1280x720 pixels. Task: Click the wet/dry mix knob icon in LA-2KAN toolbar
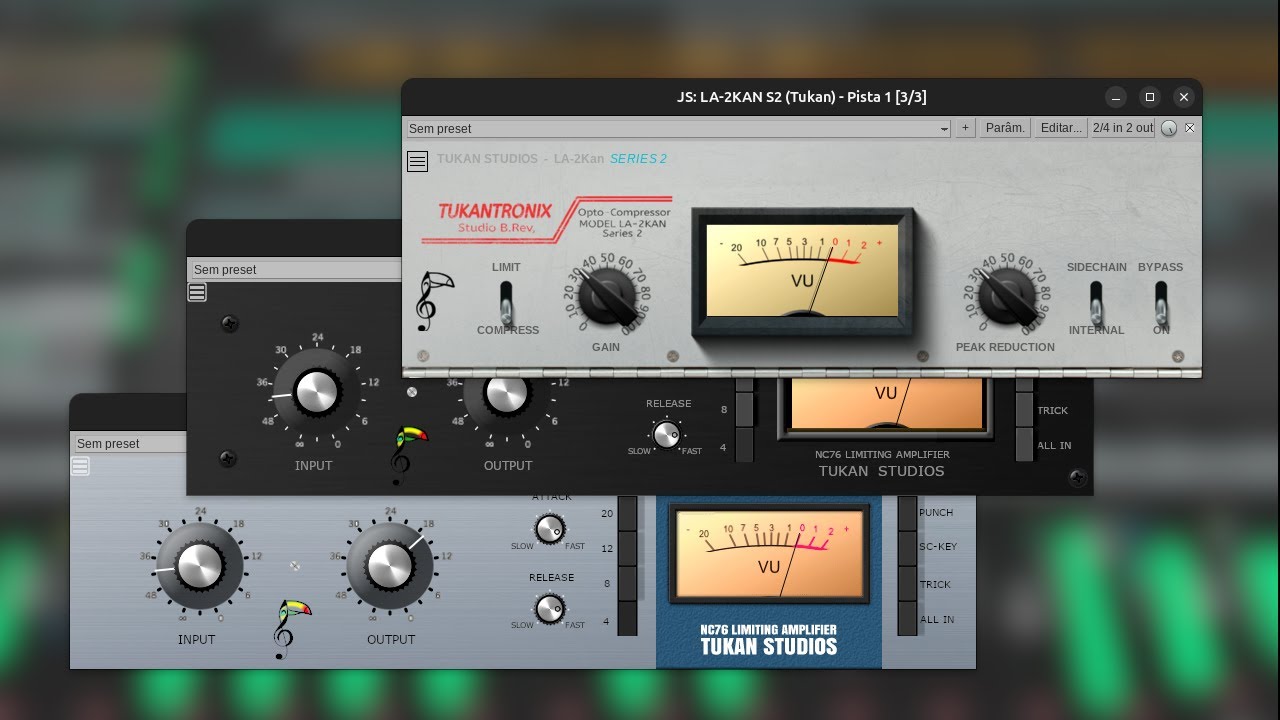(x=1169, y=128)
